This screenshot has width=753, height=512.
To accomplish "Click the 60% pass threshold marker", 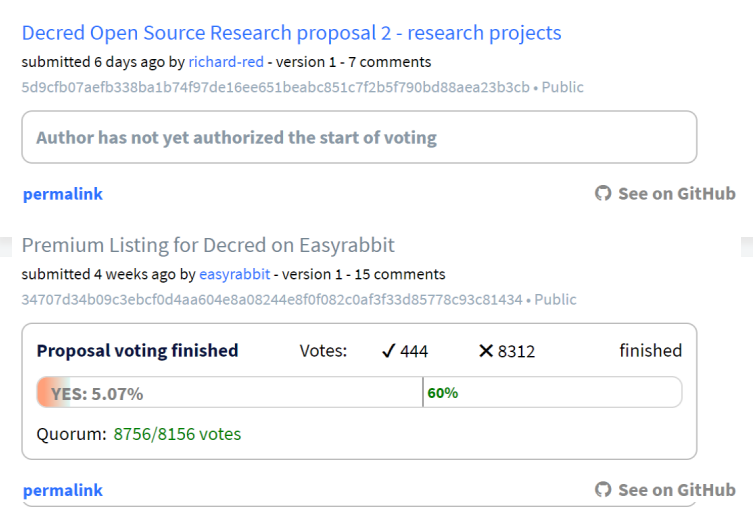I will 442,393.
